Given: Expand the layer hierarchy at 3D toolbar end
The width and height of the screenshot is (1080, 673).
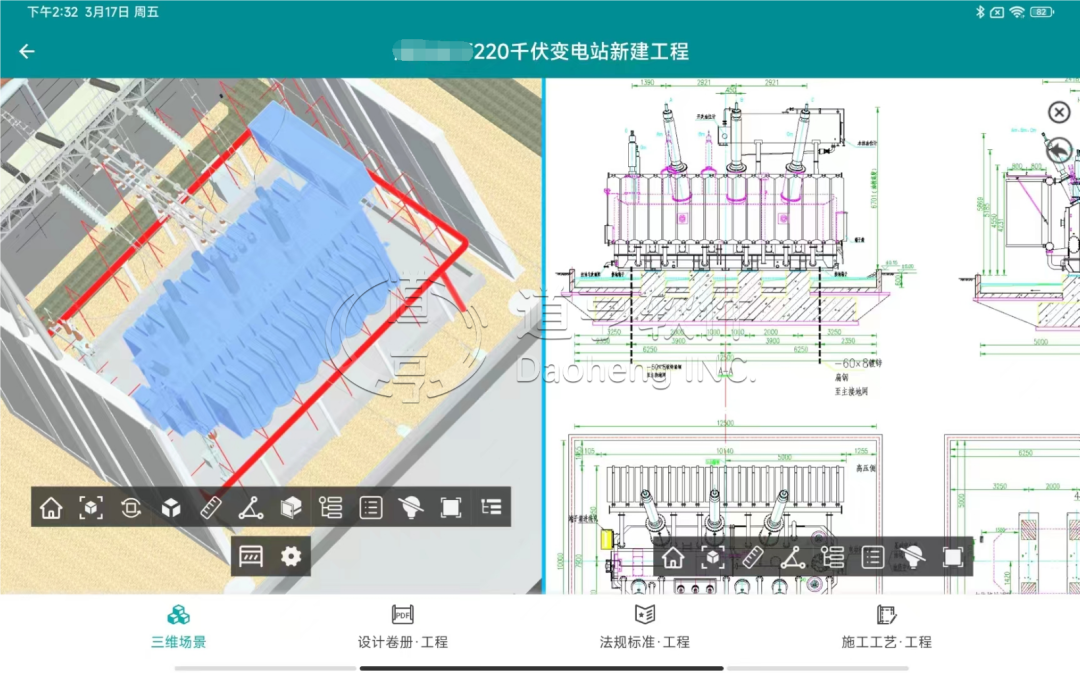Looking at the screenshot, I should [x=491, y=508].
